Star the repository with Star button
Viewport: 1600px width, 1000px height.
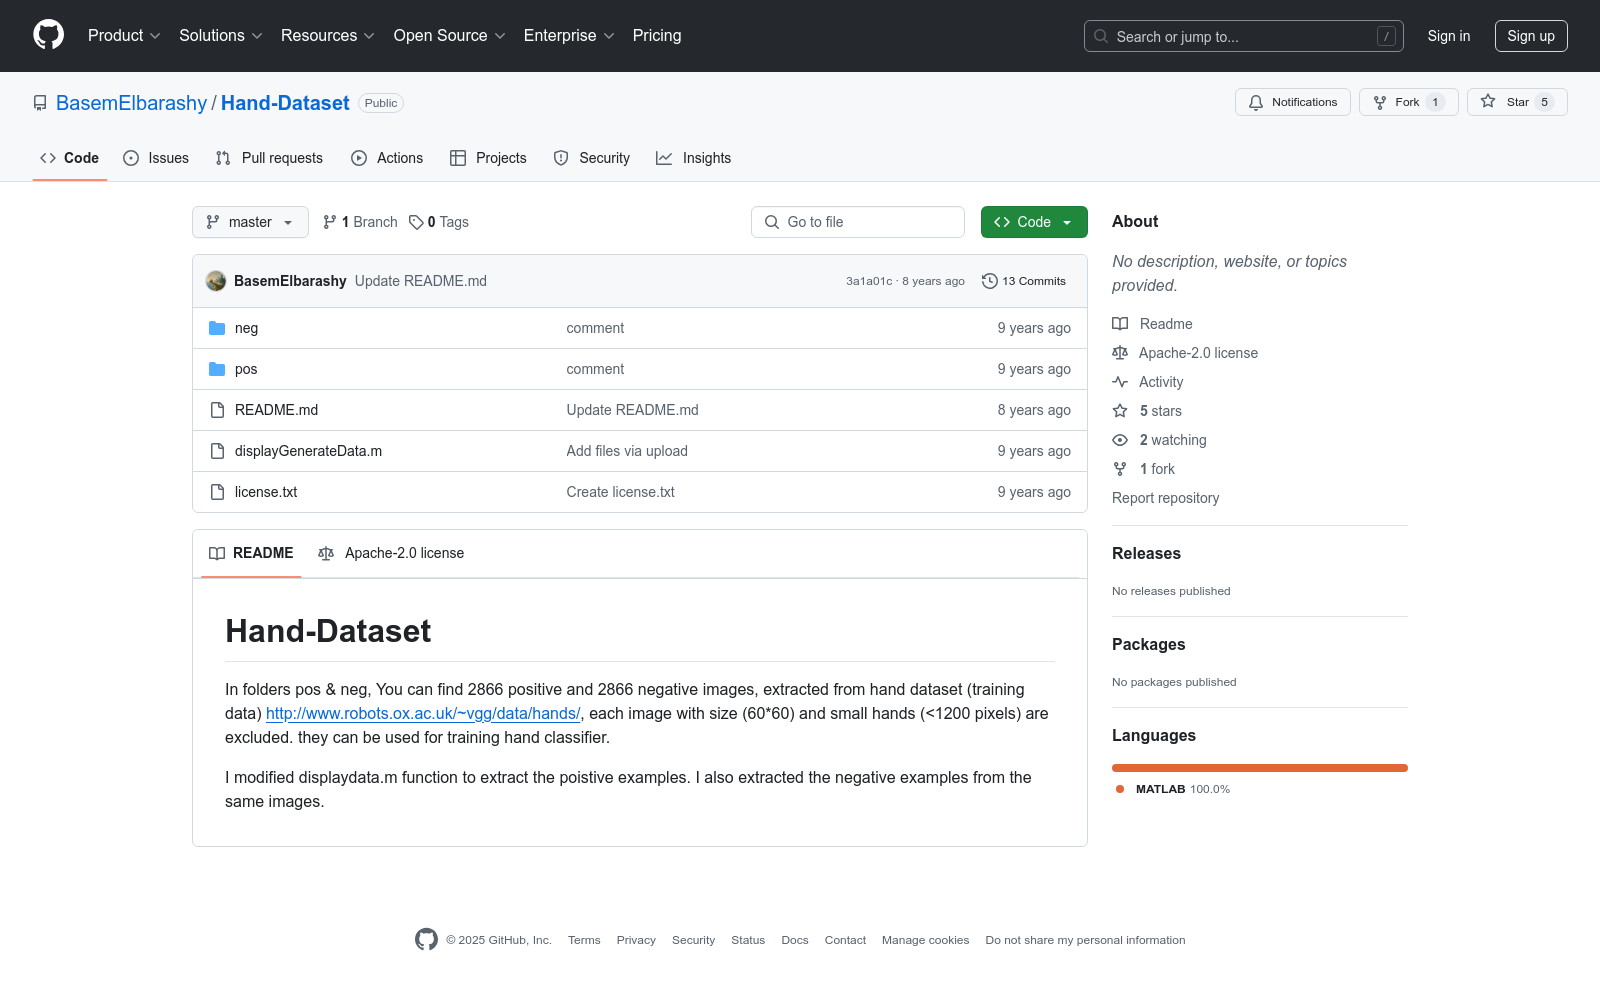point(1517,102)
